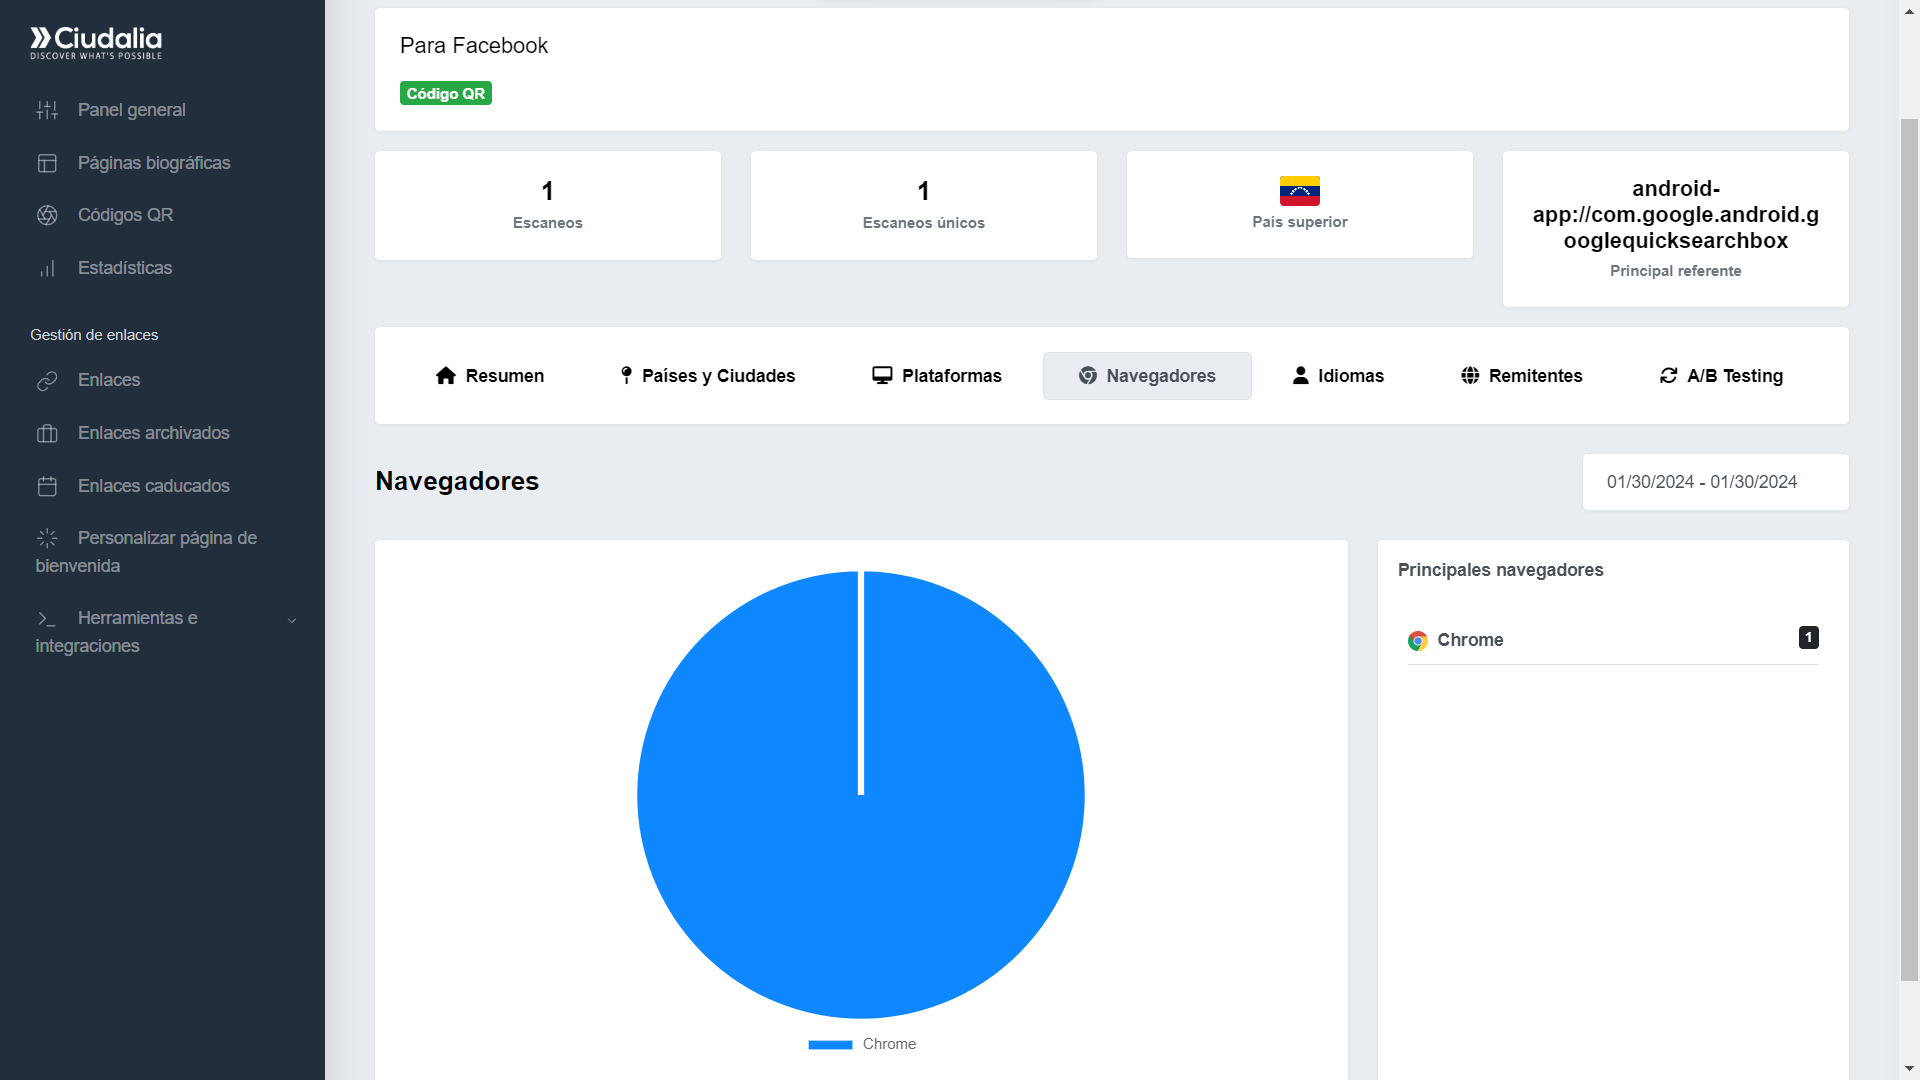The image size is (1920, 1080).
Task: Click the Enlaces chain link icon
Action: coord(47,381)
